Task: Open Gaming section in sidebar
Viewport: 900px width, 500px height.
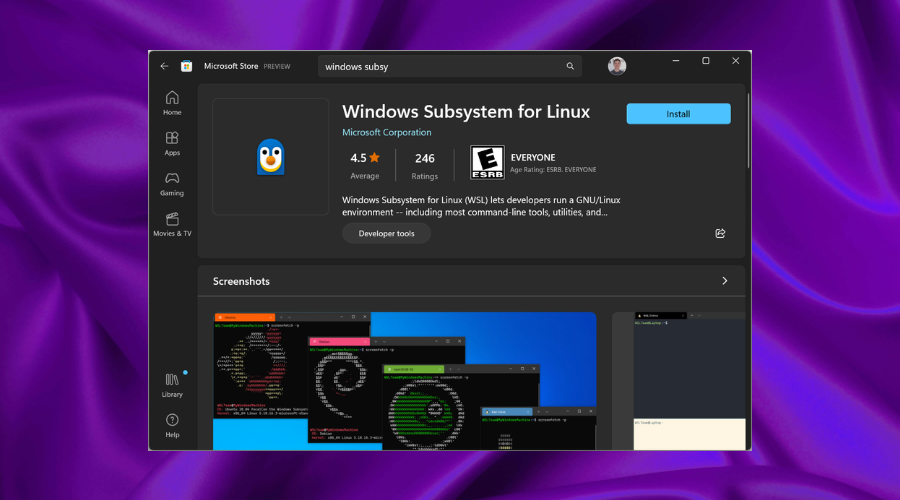Action: click(x=172, y=184)
